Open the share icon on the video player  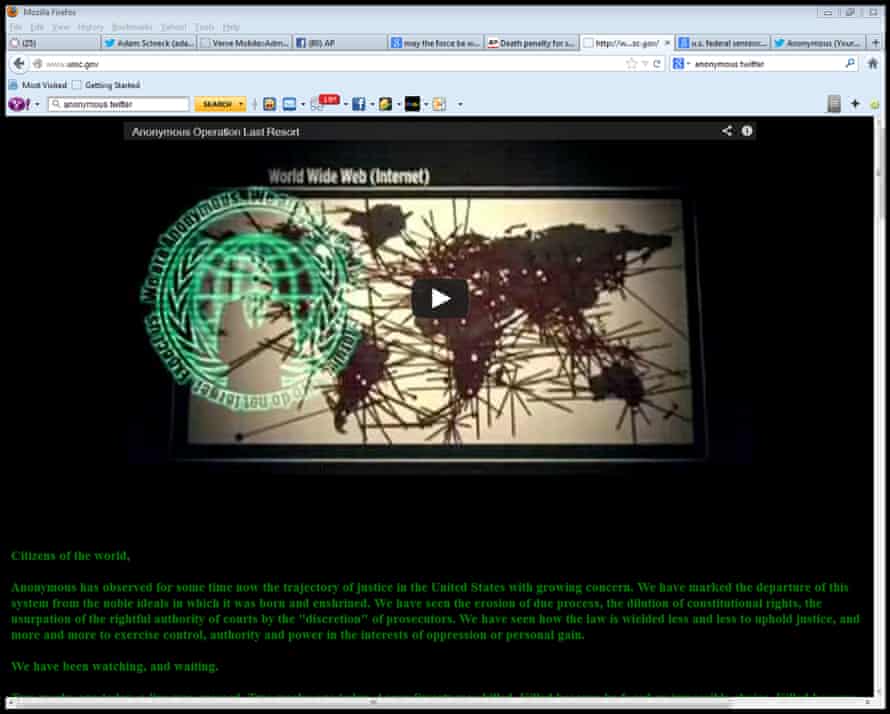click(x=726, y=130)
